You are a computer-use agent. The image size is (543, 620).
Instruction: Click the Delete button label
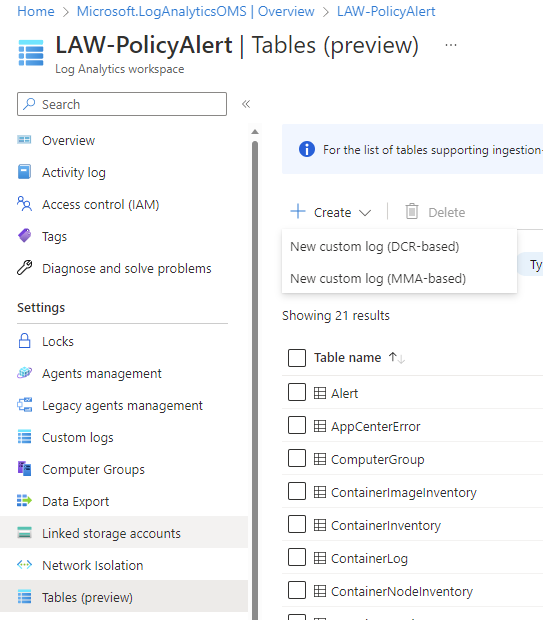click(x=447, y=212)
